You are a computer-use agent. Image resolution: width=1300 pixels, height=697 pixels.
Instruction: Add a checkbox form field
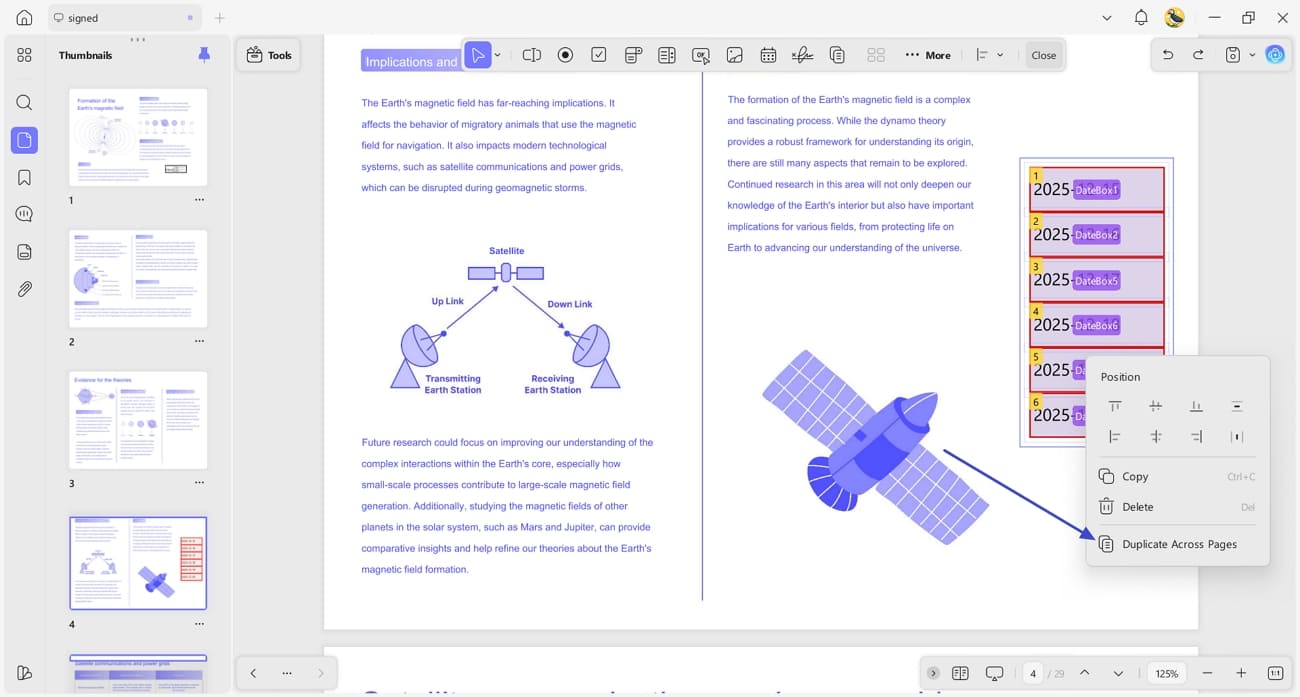click(x=599, y=55)
